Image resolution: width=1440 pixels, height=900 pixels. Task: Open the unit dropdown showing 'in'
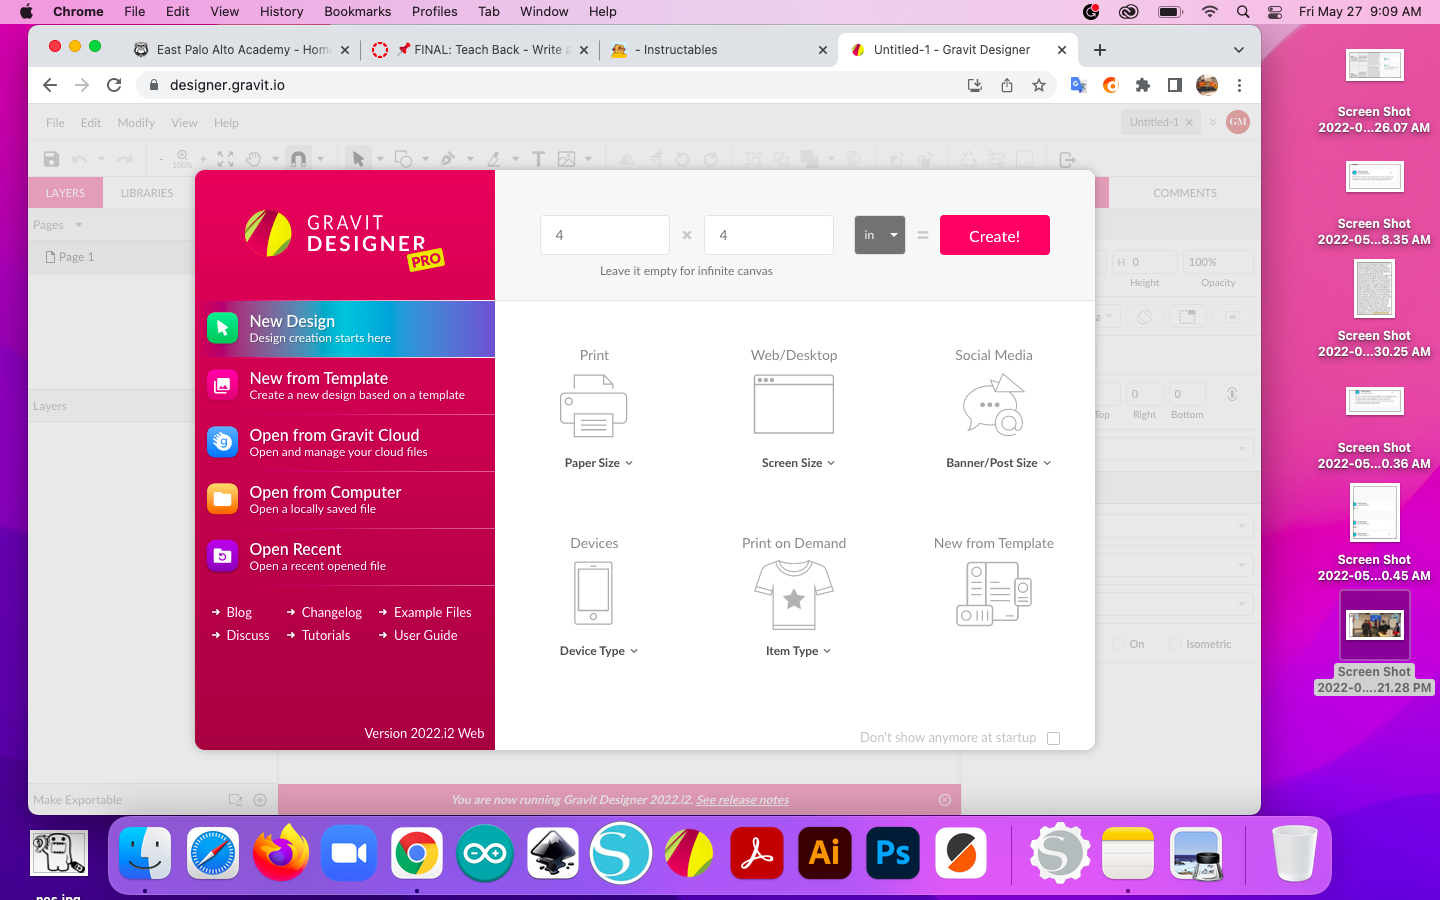879,234
